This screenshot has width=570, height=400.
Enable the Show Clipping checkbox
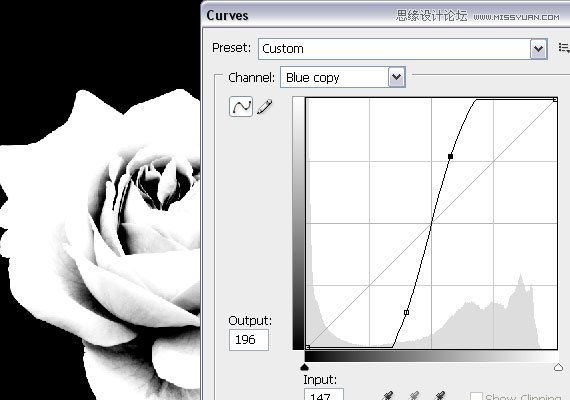476,396
